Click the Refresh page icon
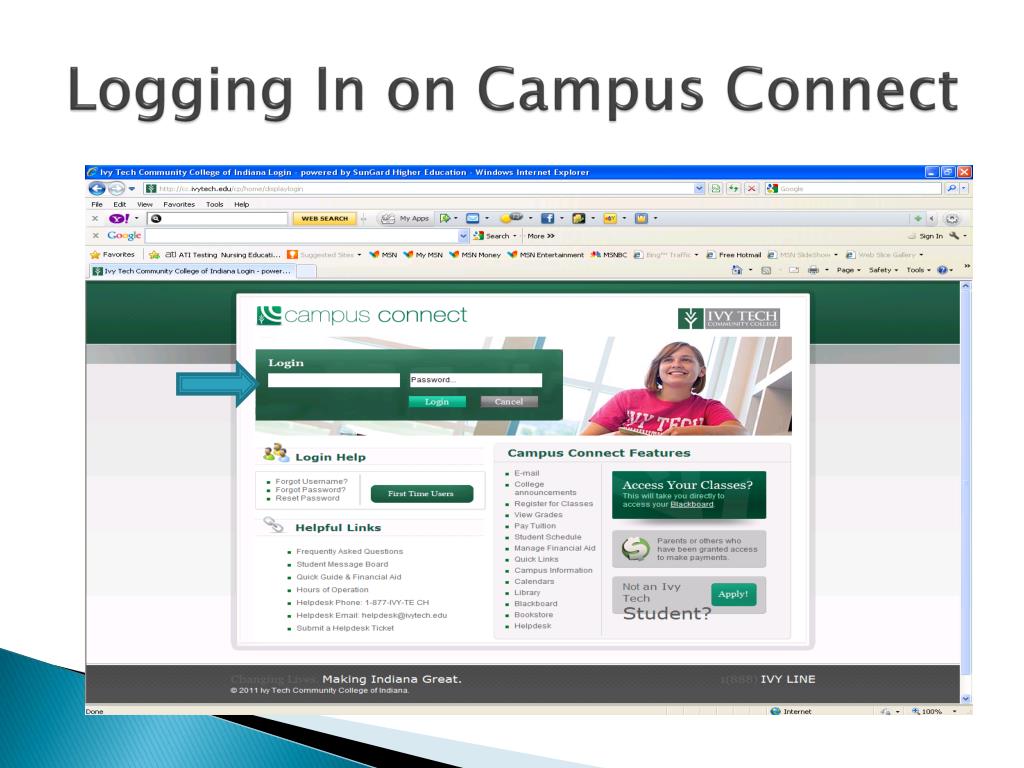Viewport: 1024px width, 768px height. point(734,188)
